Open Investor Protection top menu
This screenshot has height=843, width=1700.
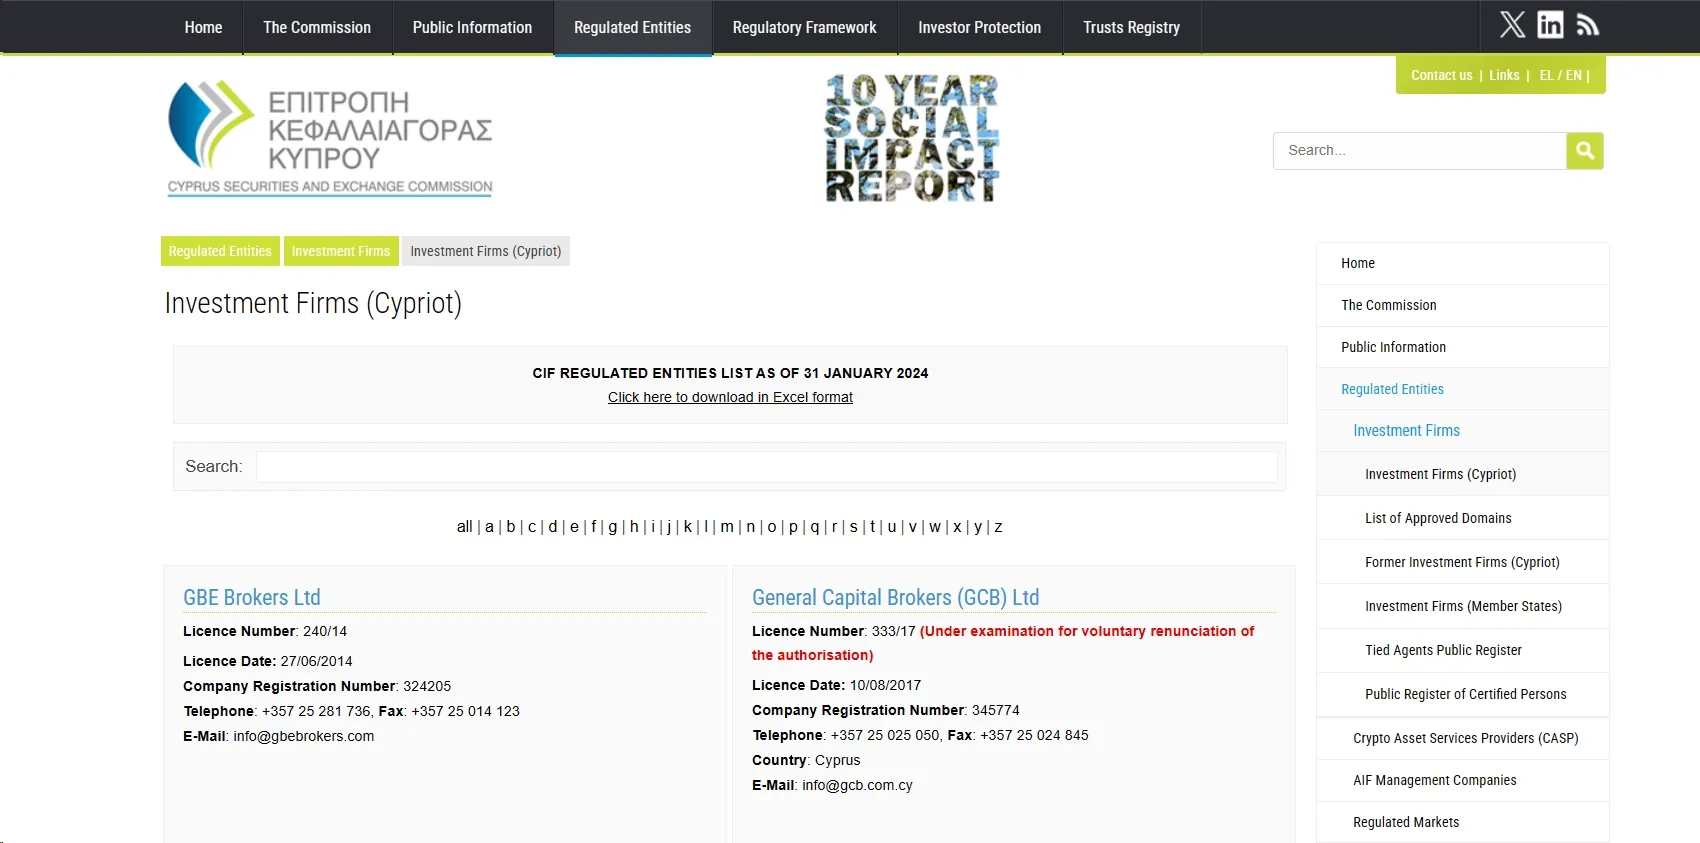tap(979, 27)
